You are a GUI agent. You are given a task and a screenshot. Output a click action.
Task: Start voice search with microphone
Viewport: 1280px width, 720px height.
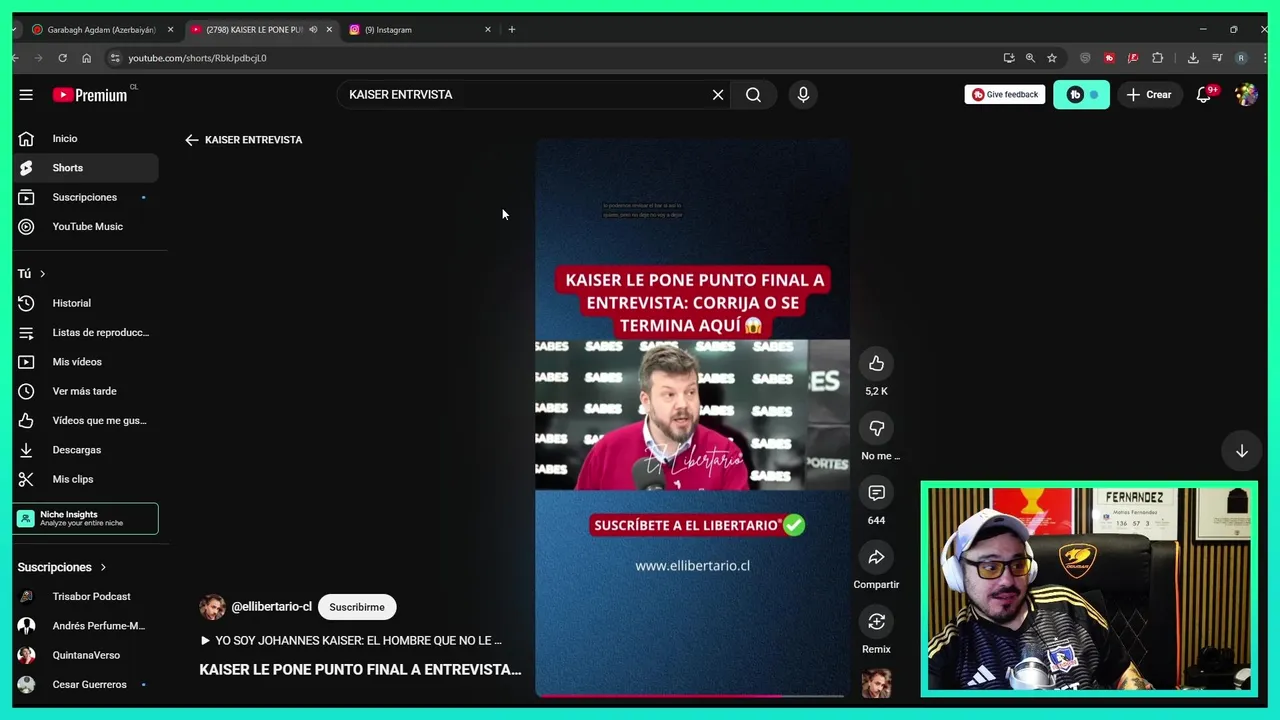pos(803,94)
